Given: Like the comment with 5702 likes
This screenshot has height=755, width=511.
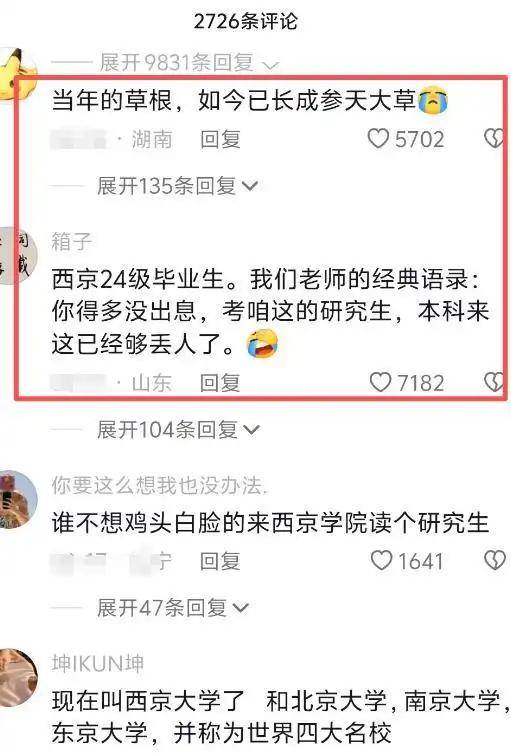Looking at the screenshot, I should [x=379, y=139].
